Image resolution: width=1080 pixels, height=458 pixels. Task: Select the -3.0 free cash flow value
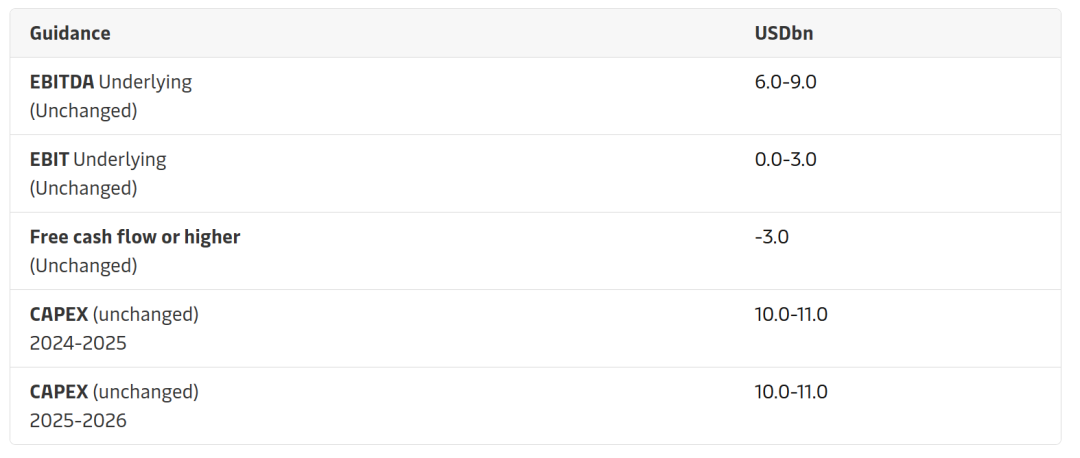(772, 237)
